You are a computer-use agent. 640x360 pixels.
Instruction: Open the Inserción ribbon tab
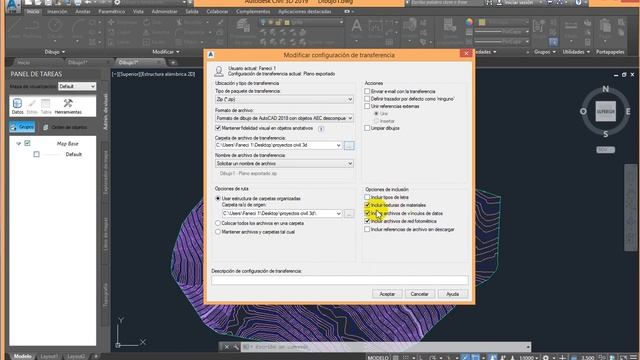[57, 12]
